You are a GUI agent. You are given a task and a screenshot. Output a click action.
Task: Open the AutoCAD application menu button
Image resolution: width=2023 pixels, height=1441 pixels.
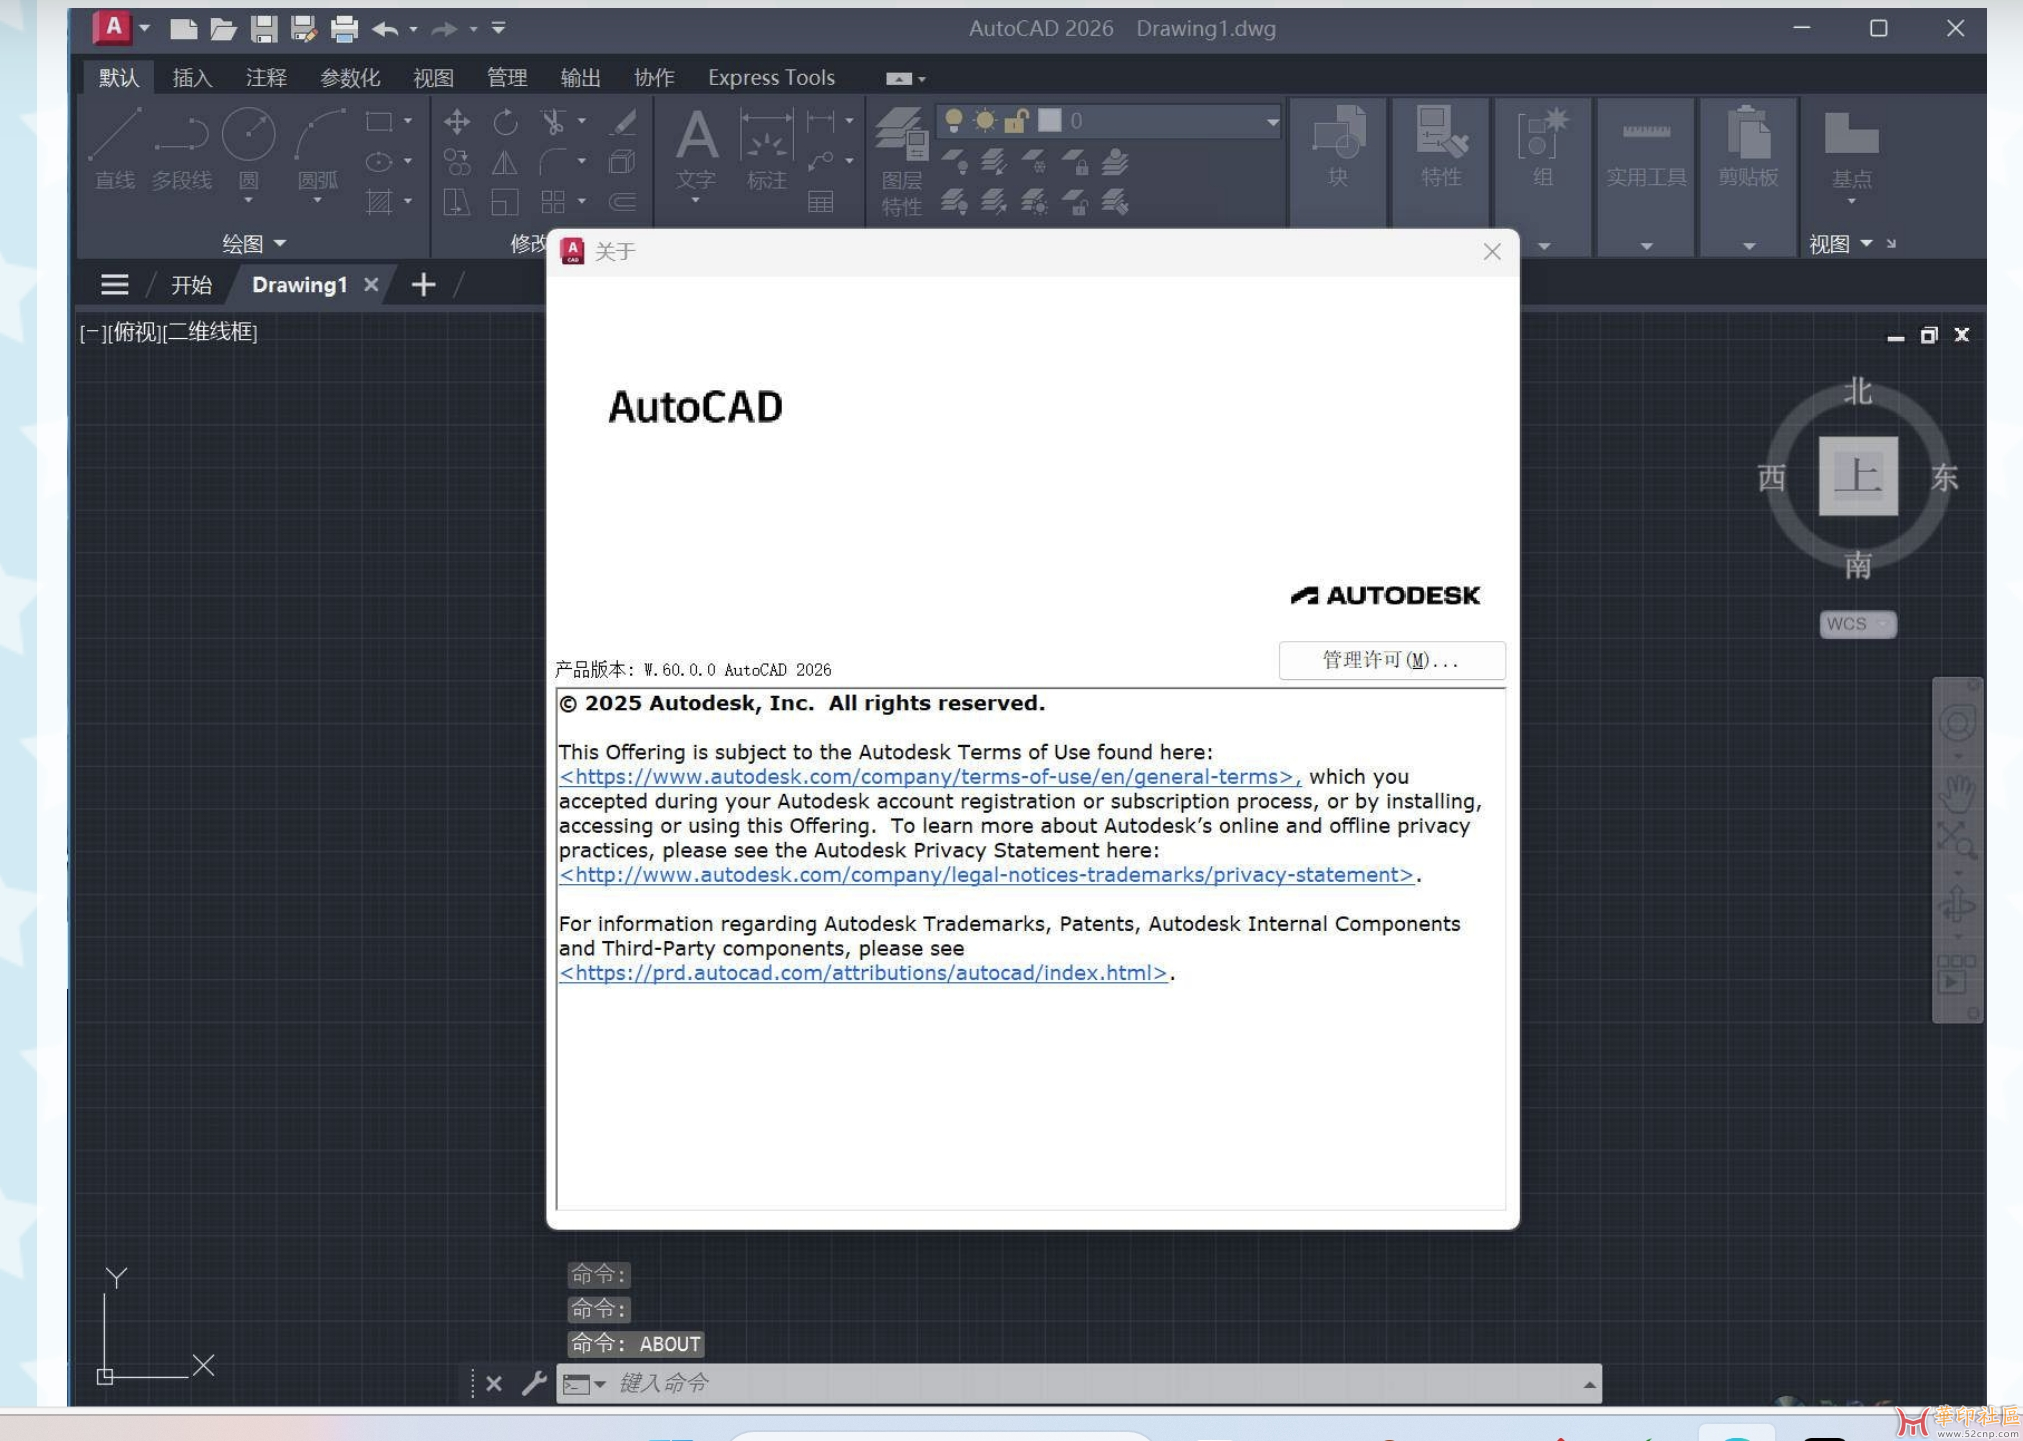click(x=114, y=27)
